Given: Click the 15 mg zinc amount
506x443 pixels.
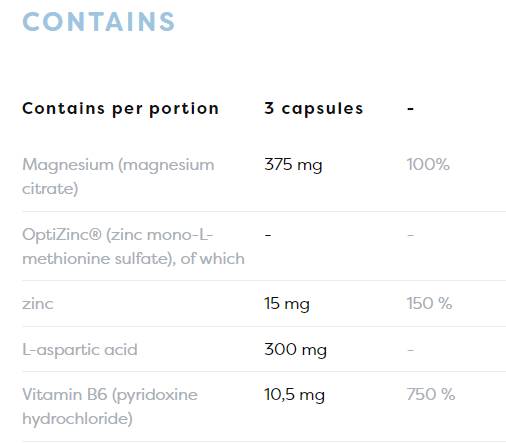Looking at the screenshot, I should point(287,304).
